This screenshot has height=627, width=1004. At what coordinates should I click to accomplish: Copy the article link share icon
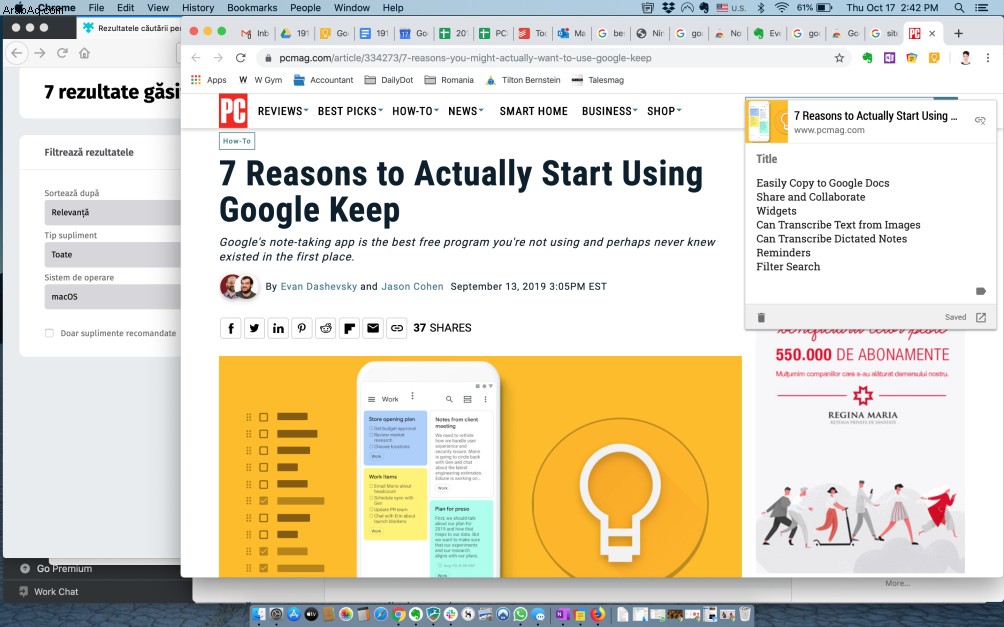(396, 328)
